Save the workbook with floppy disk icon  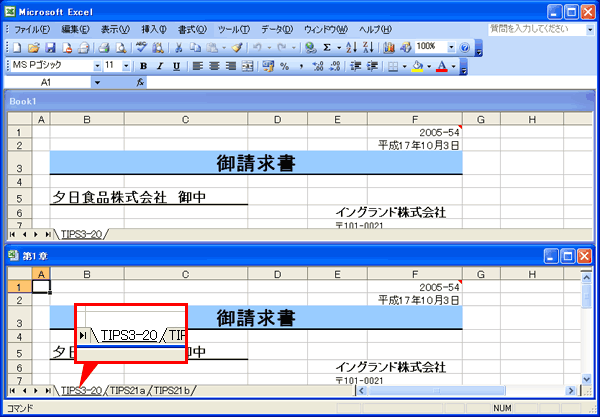[51, 47]
